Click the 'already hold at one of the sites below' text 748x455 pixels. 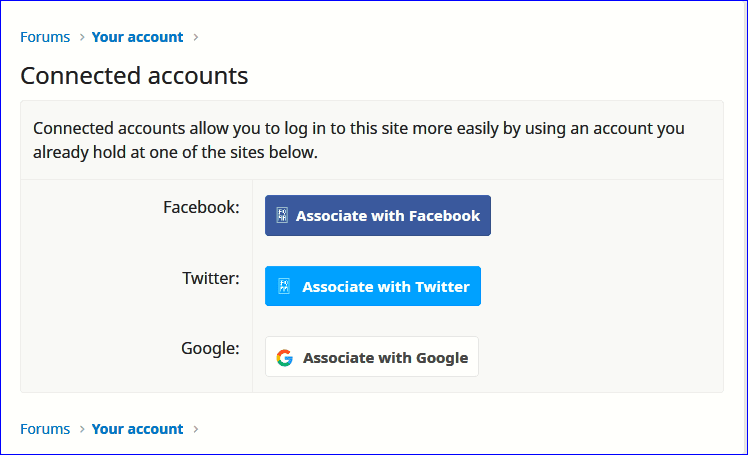pyautogui.click(x=175, y=153)
